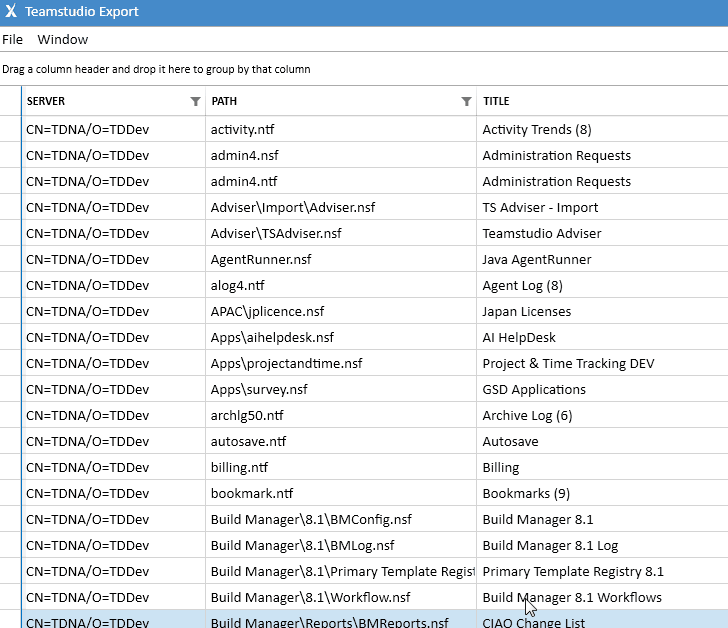Open the File menu

[x=13, y=39]
